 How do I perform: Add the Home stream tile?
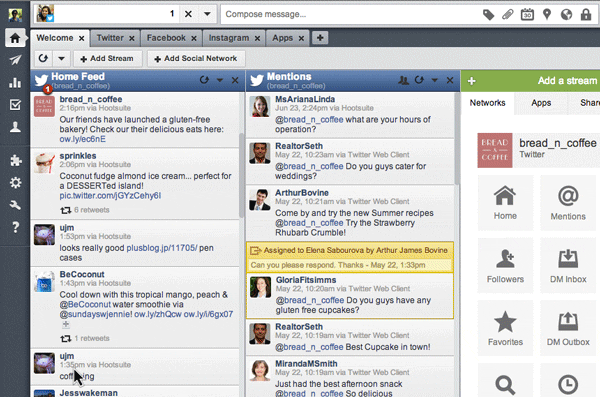pos(505,203)
